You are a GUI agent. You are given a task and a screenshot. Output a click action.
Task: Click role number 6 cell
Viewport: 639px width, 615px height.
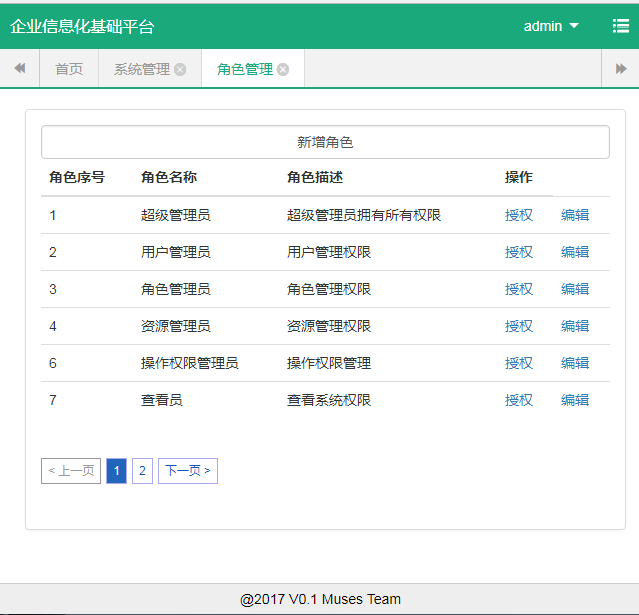pyautogui.click(x=53, y=363)
